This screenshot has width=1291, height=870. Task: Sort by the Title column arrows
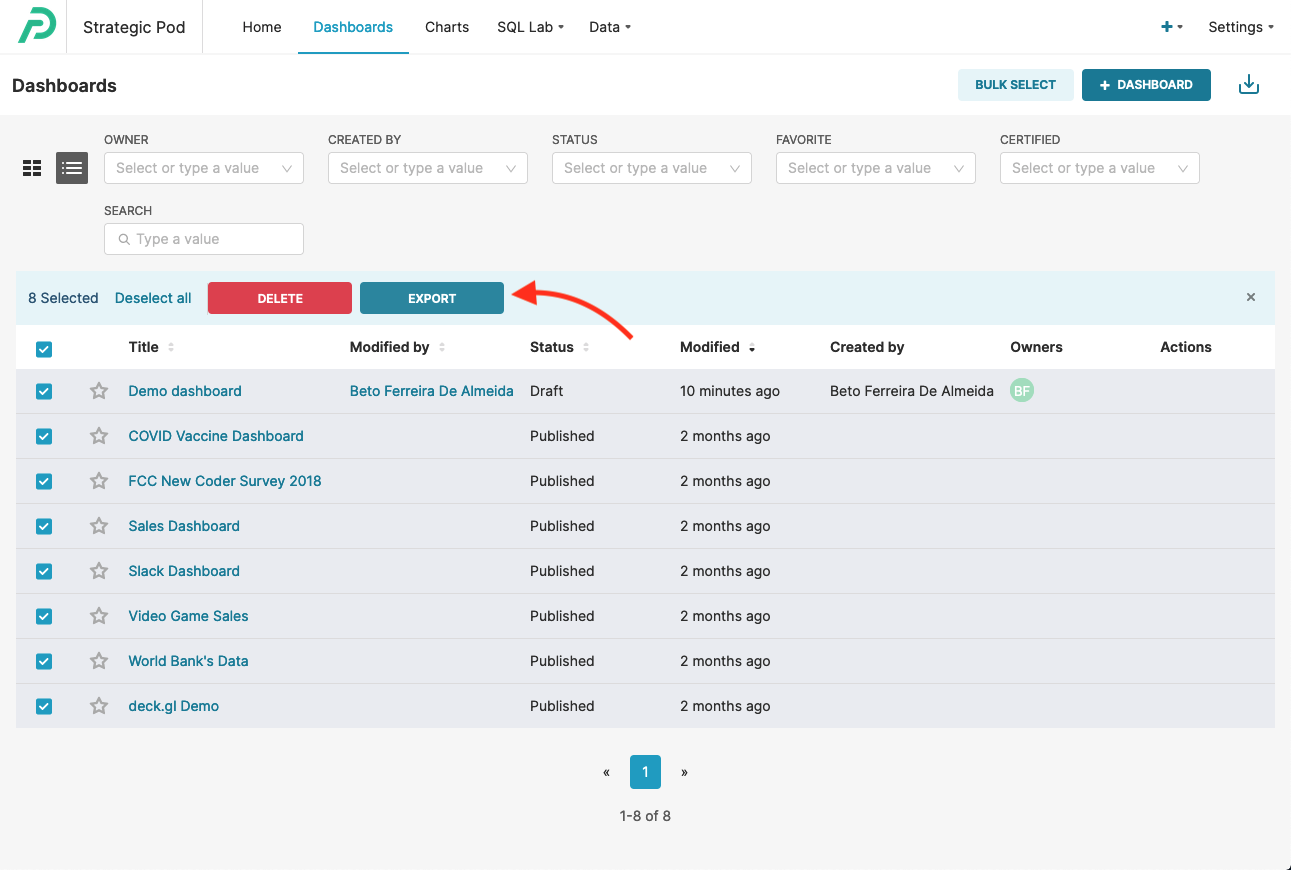171,347
